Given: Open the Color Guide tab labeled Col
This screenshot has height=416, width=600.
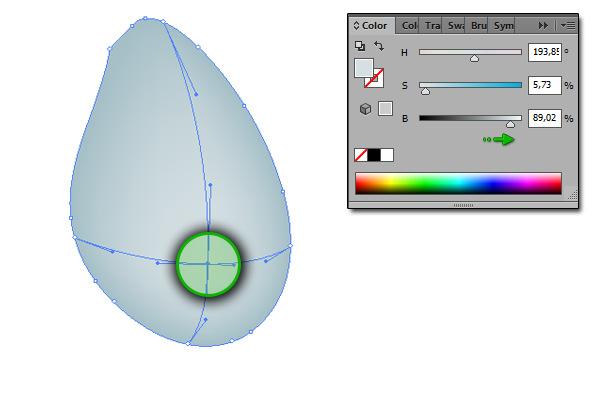Looking at the screenshot, I should [408, 26].
